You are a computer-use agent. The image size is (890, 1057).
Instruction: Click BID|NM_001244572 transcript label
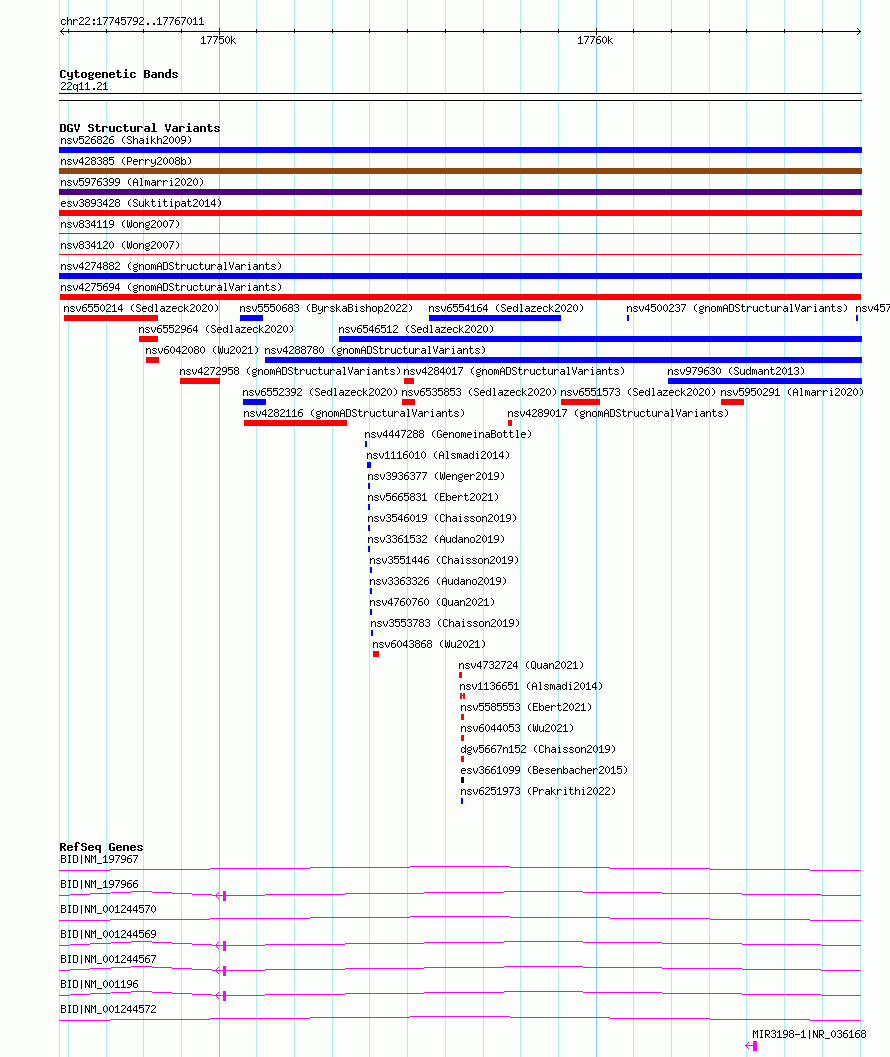pyautogui.click(x=109, y=1009)
